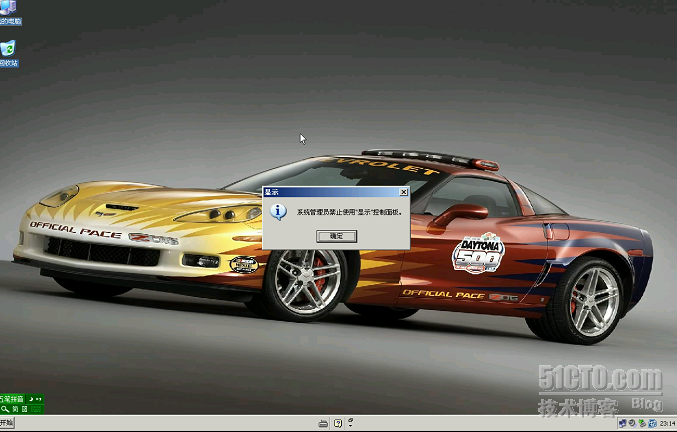677x432 pixels.
Task: Click the 五笔拼音 input method label
Action: [x=12, y=399]
